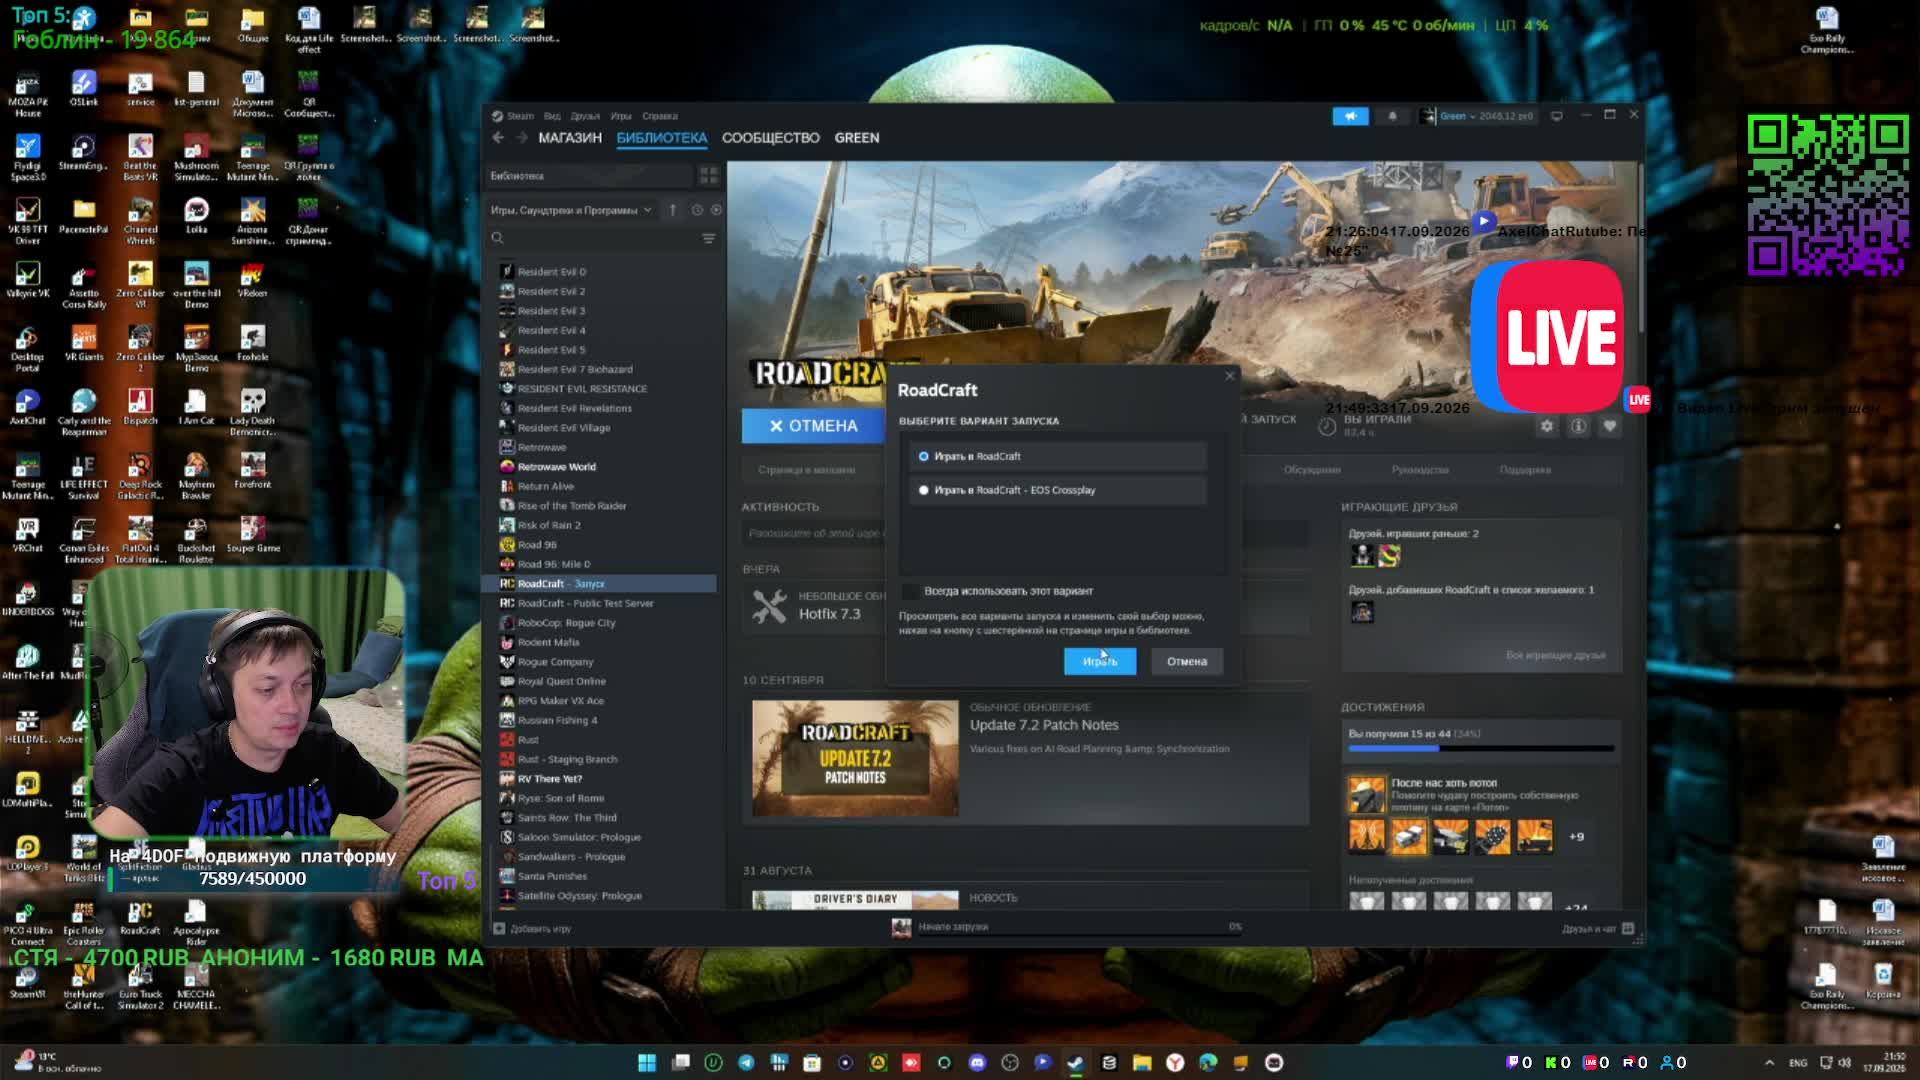Open the Euro Truck Simulator 2 desktop shortcut
This screenshot has height=1080, width=1920.
[140, 987]
